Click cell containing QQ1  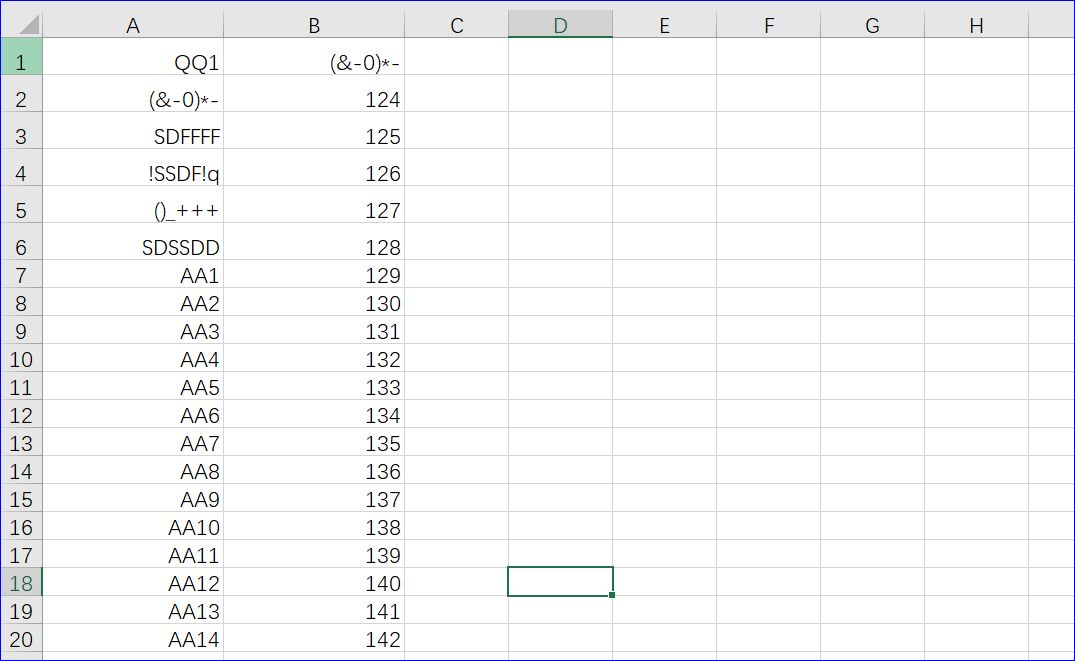(133, 56)
